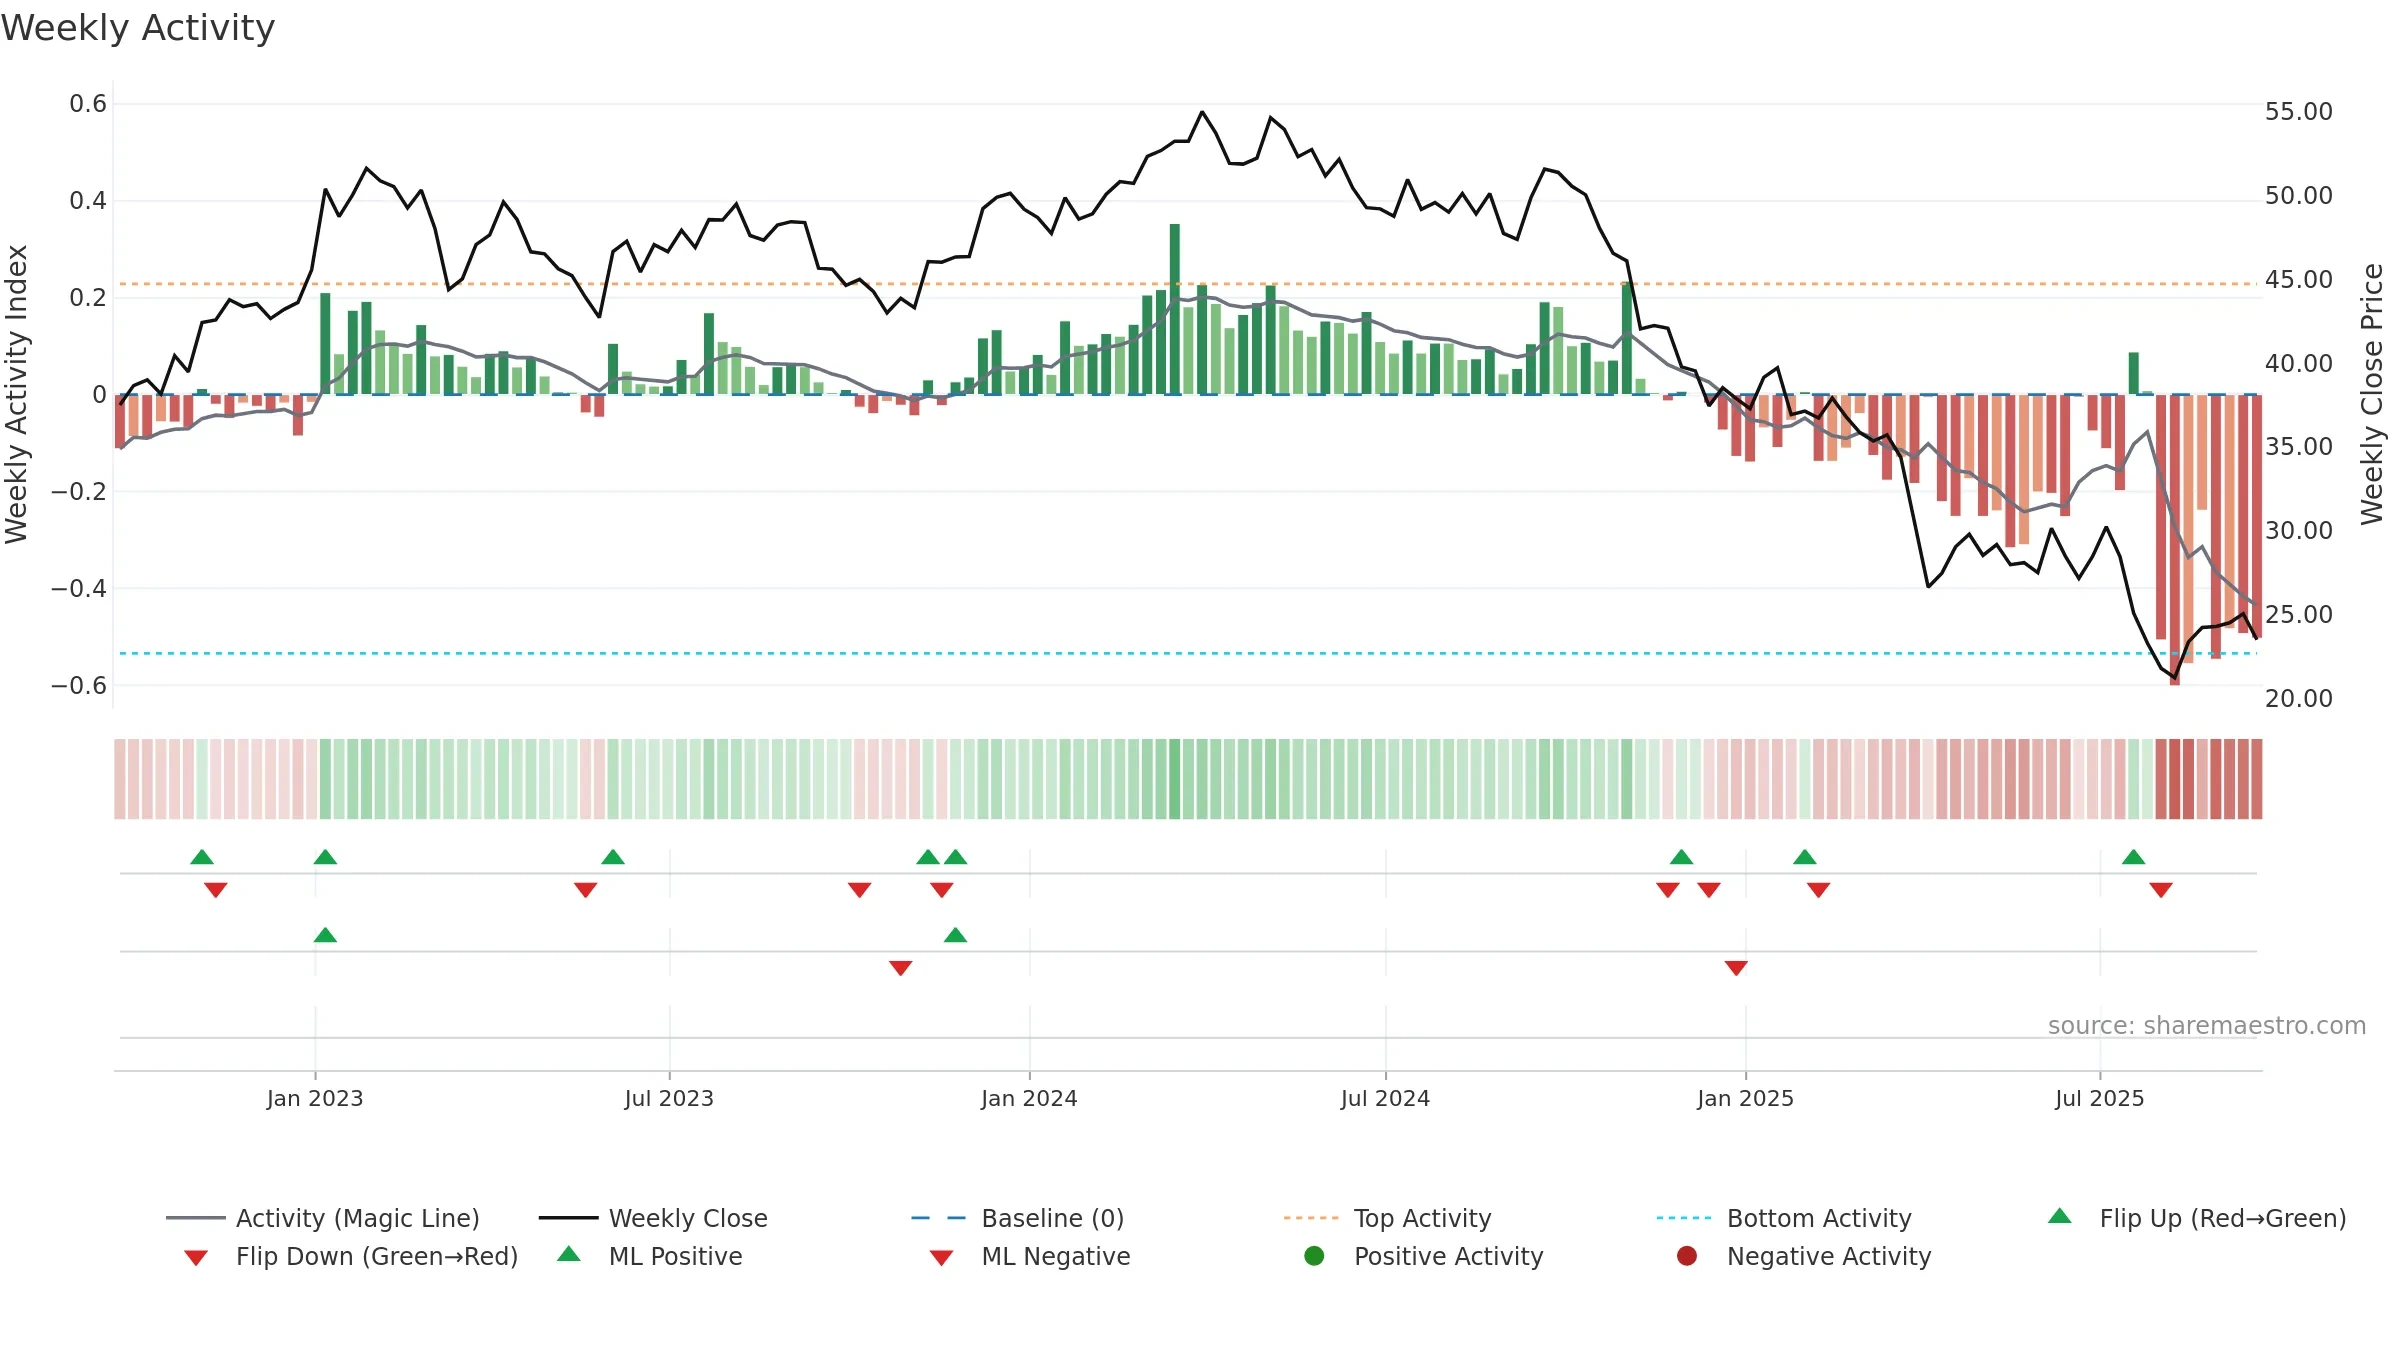Click the Positive Activity green circle legend icon
This screenshot has height=1350, width=2400.
click(x=1314, y=1256)
